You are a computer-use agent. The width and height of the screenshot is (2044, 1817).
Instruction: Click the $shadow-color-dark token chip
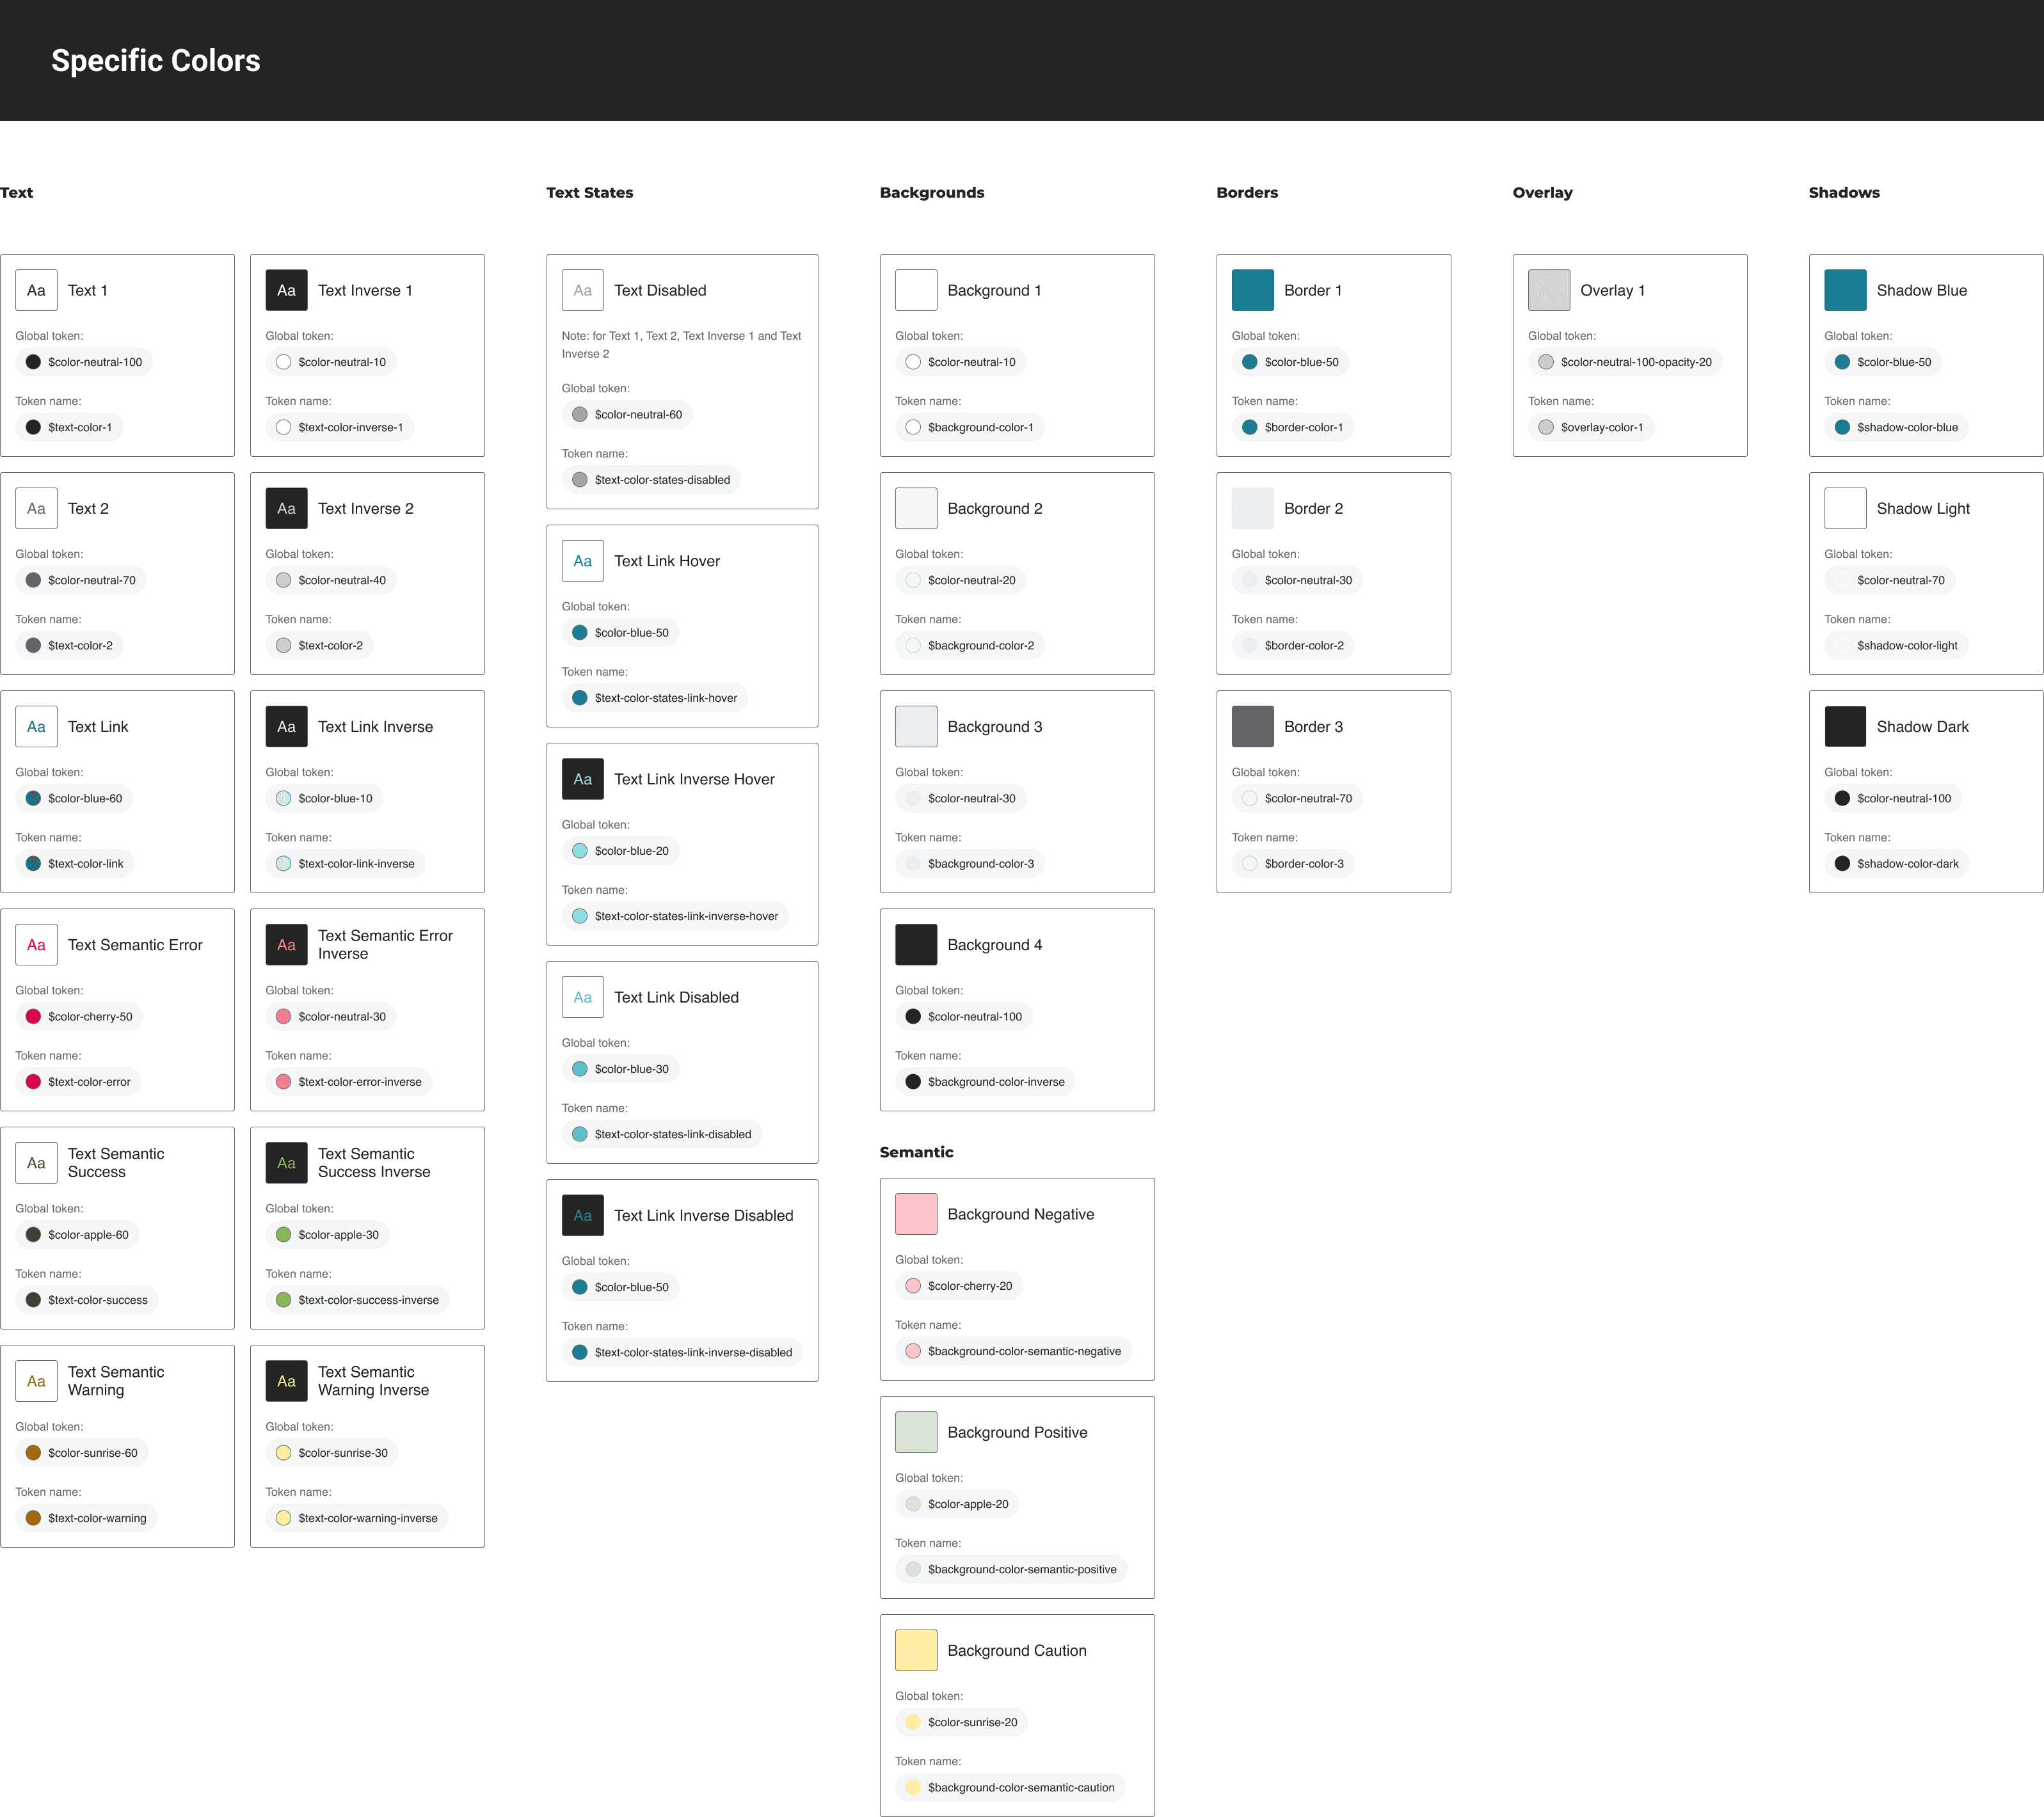click(x=1897, y=864)
